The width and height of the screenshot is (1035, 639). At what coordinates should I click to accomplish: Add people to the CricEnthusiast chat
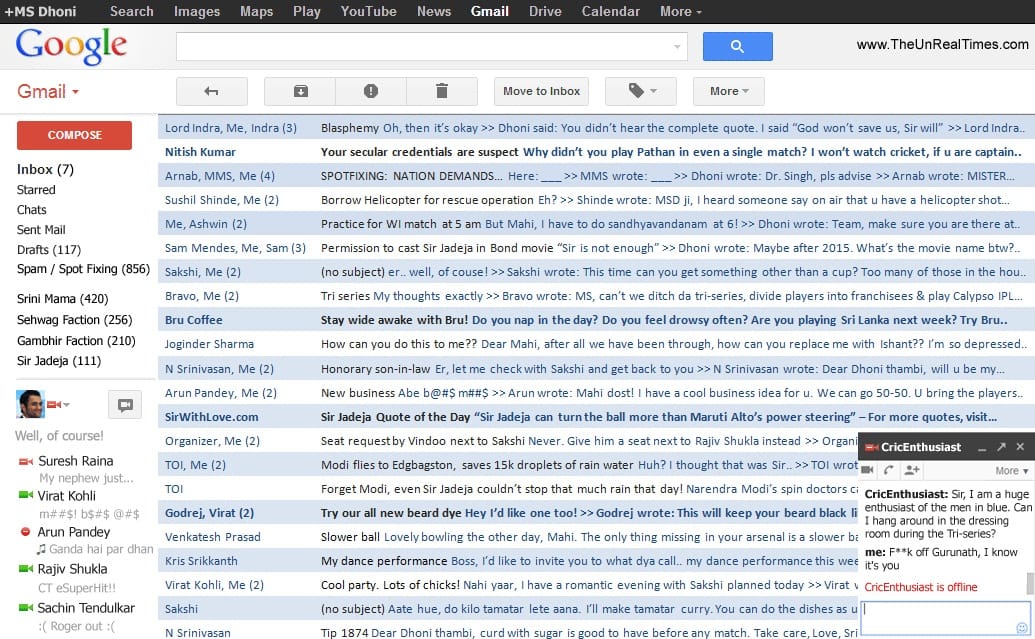[x=912, y=470]
